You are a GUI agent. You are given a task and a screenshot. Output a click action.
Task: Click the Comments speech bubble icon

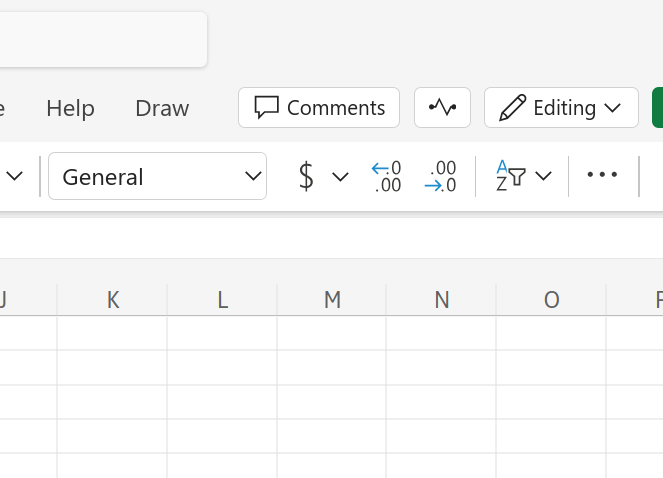[x=267, y=108]
